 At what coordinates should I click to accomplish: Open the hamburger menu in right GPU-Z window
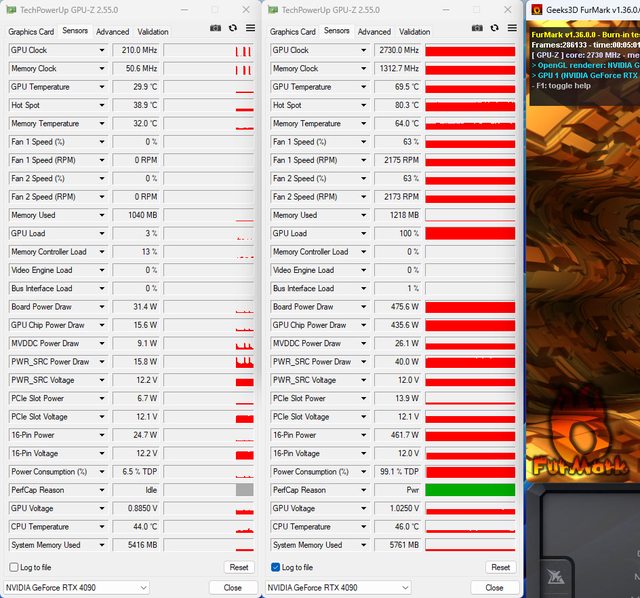pyautogui.click(x=511, y=29)
